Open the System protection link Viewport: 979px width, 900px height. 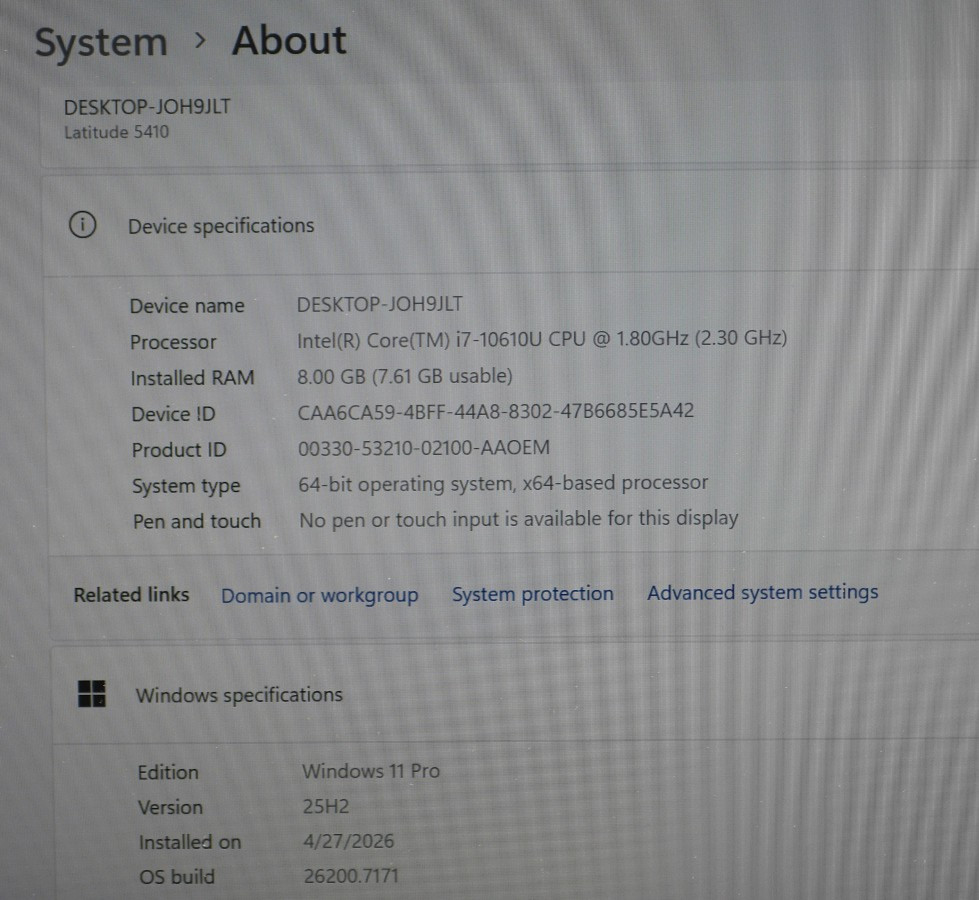pyautogui.click(x=533, y=593)
